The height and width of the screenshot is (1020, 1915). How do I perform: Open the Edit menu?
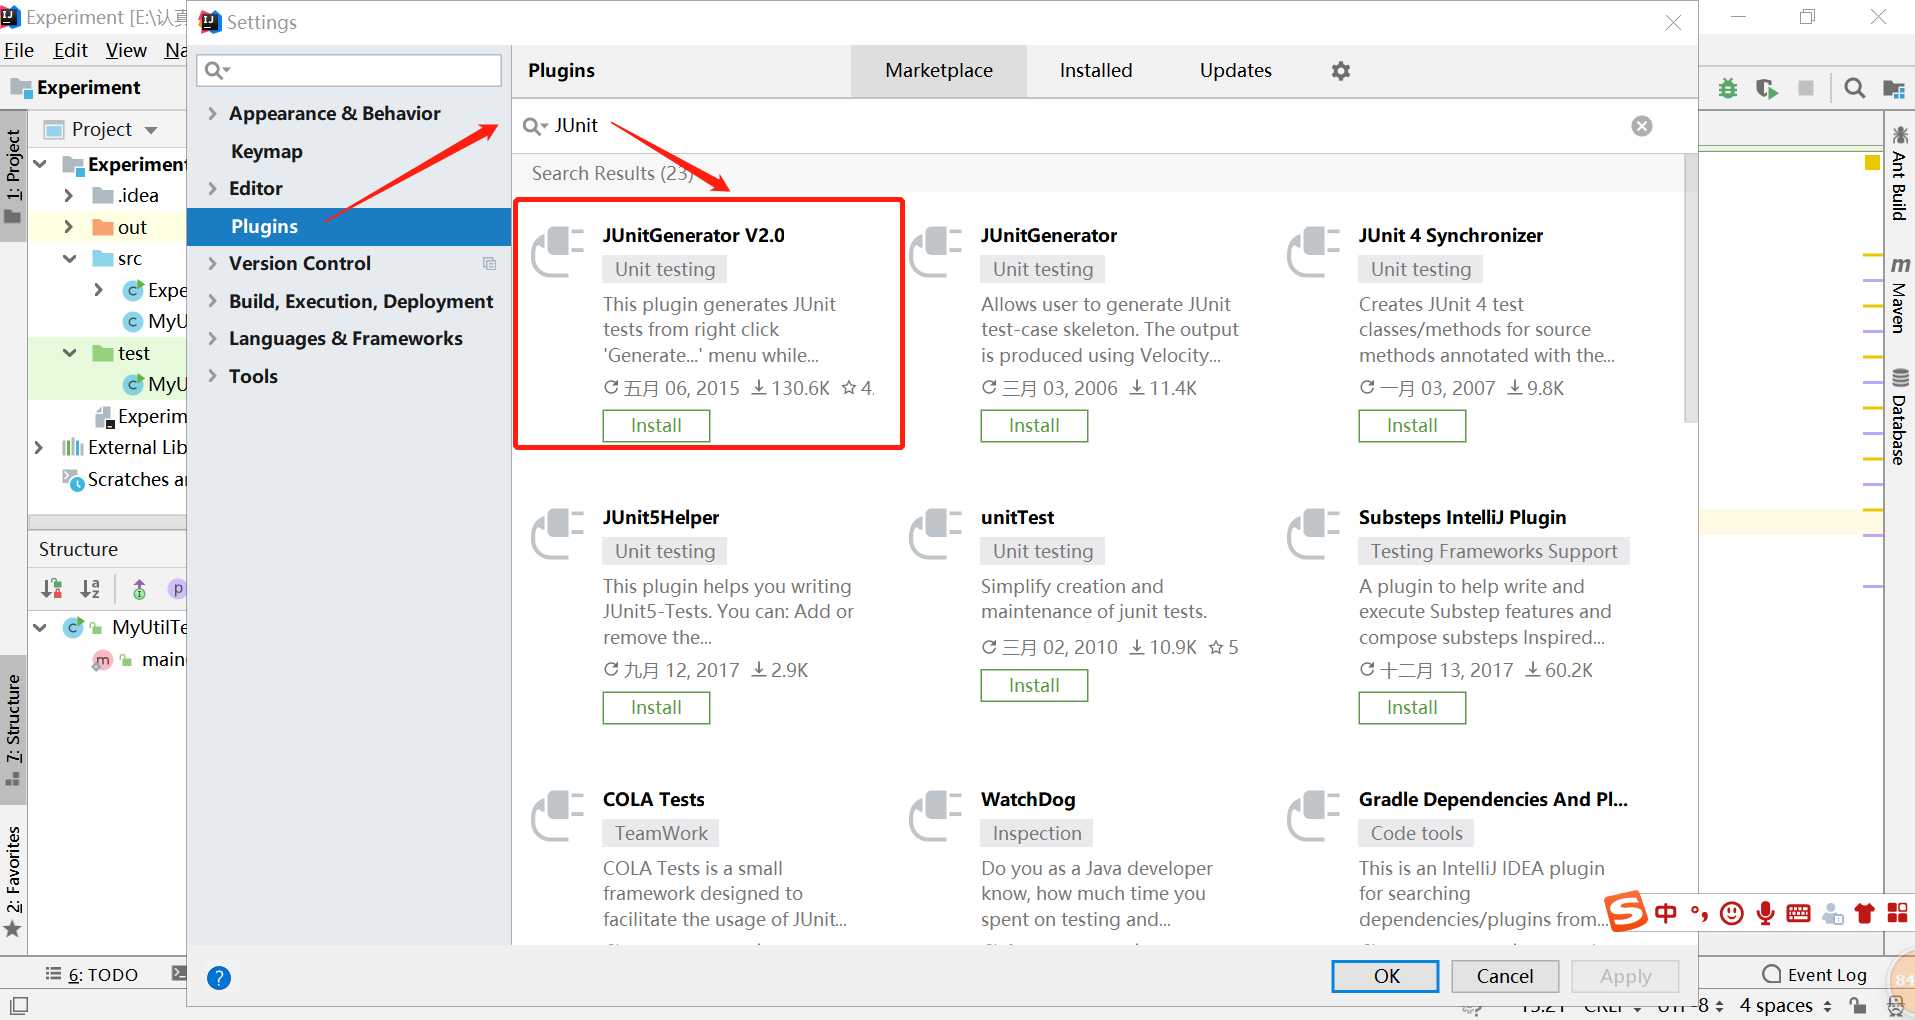pos(70,50)
